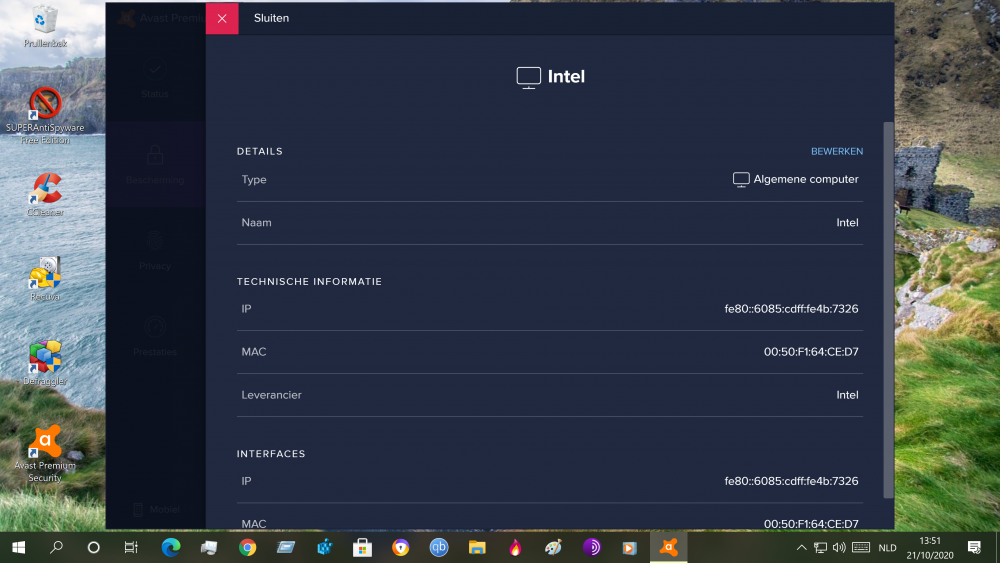Click the active Avast taskbar icon
Image resolution: width=1000 pixels, height=563 pixels.
pyautogui.click(x=668, y=547)
